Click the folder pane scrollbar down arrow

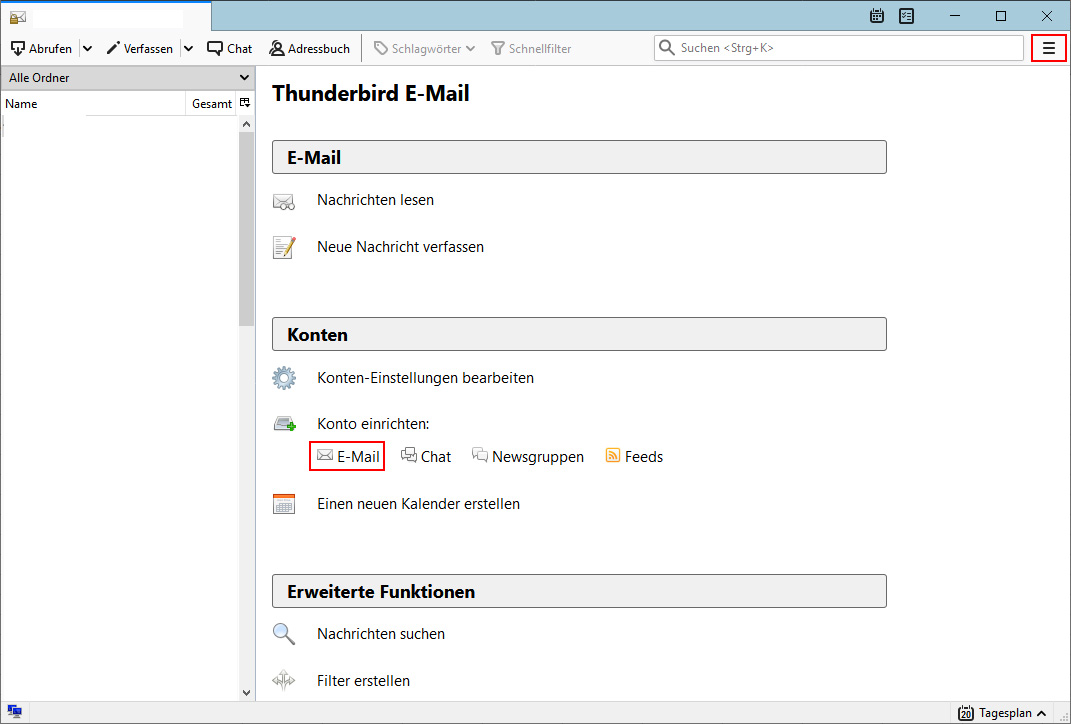247,693
